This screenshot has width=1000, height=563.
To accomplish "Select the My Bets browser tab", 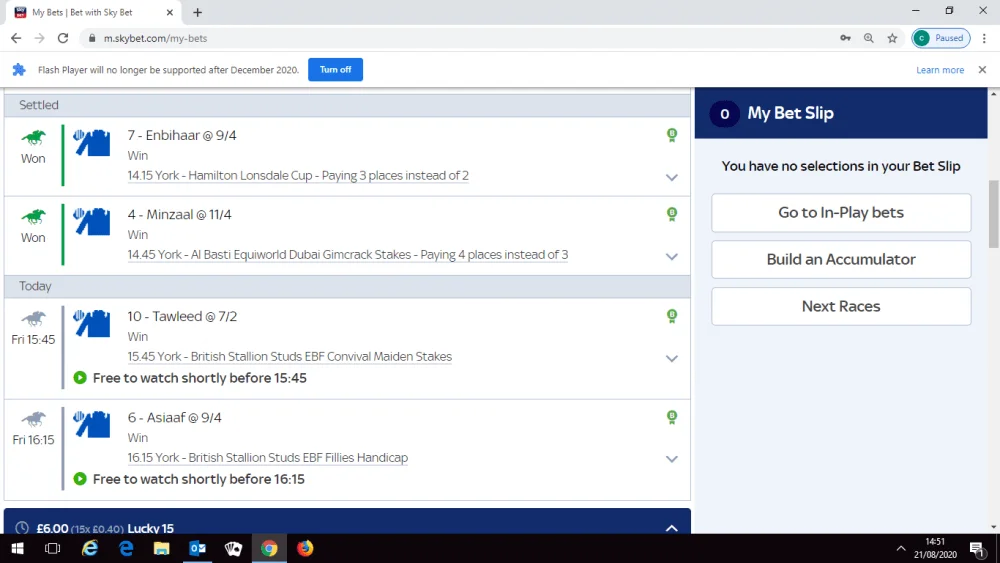I will coord(94,12).
